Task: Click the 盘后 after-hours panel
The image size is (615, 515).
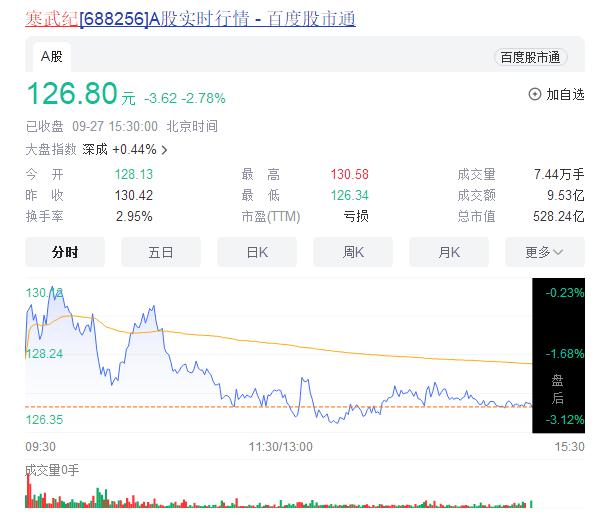Action: (x=558, y=355)
